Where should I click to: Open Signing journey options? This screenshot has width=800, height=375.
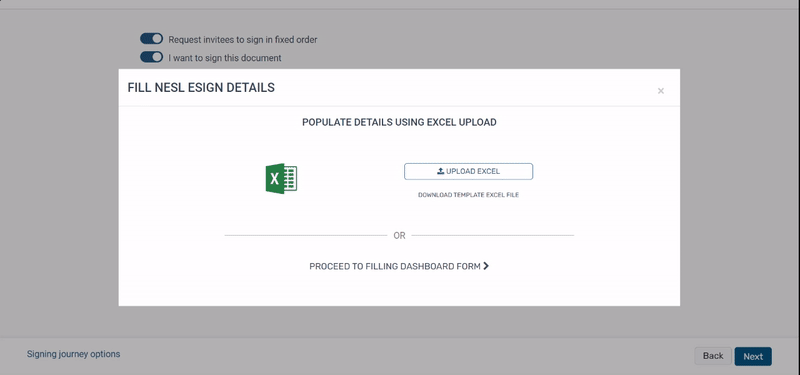(73, 354)
